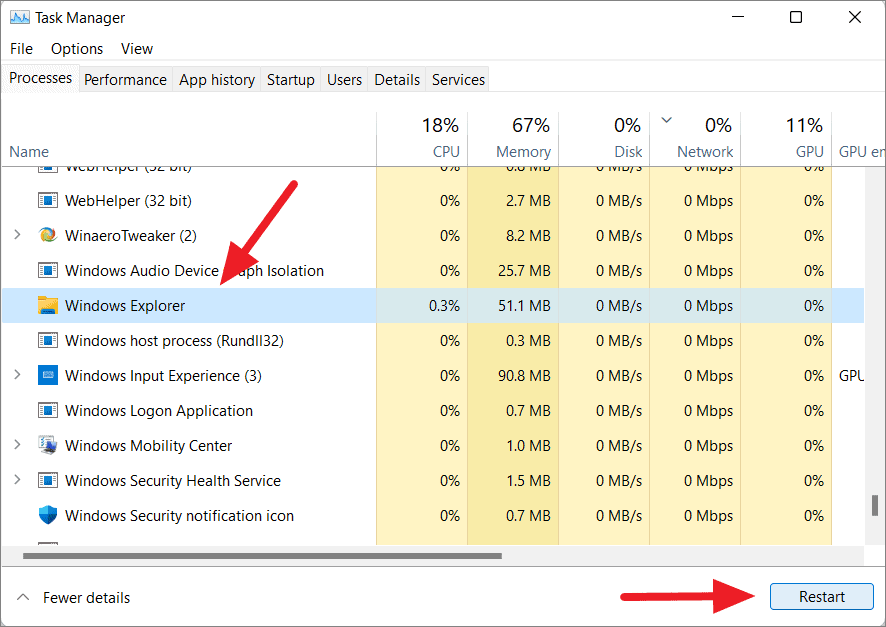The image size is (886, 627).
Task: Sort by the CPU column header
Action: coord(423,139)
